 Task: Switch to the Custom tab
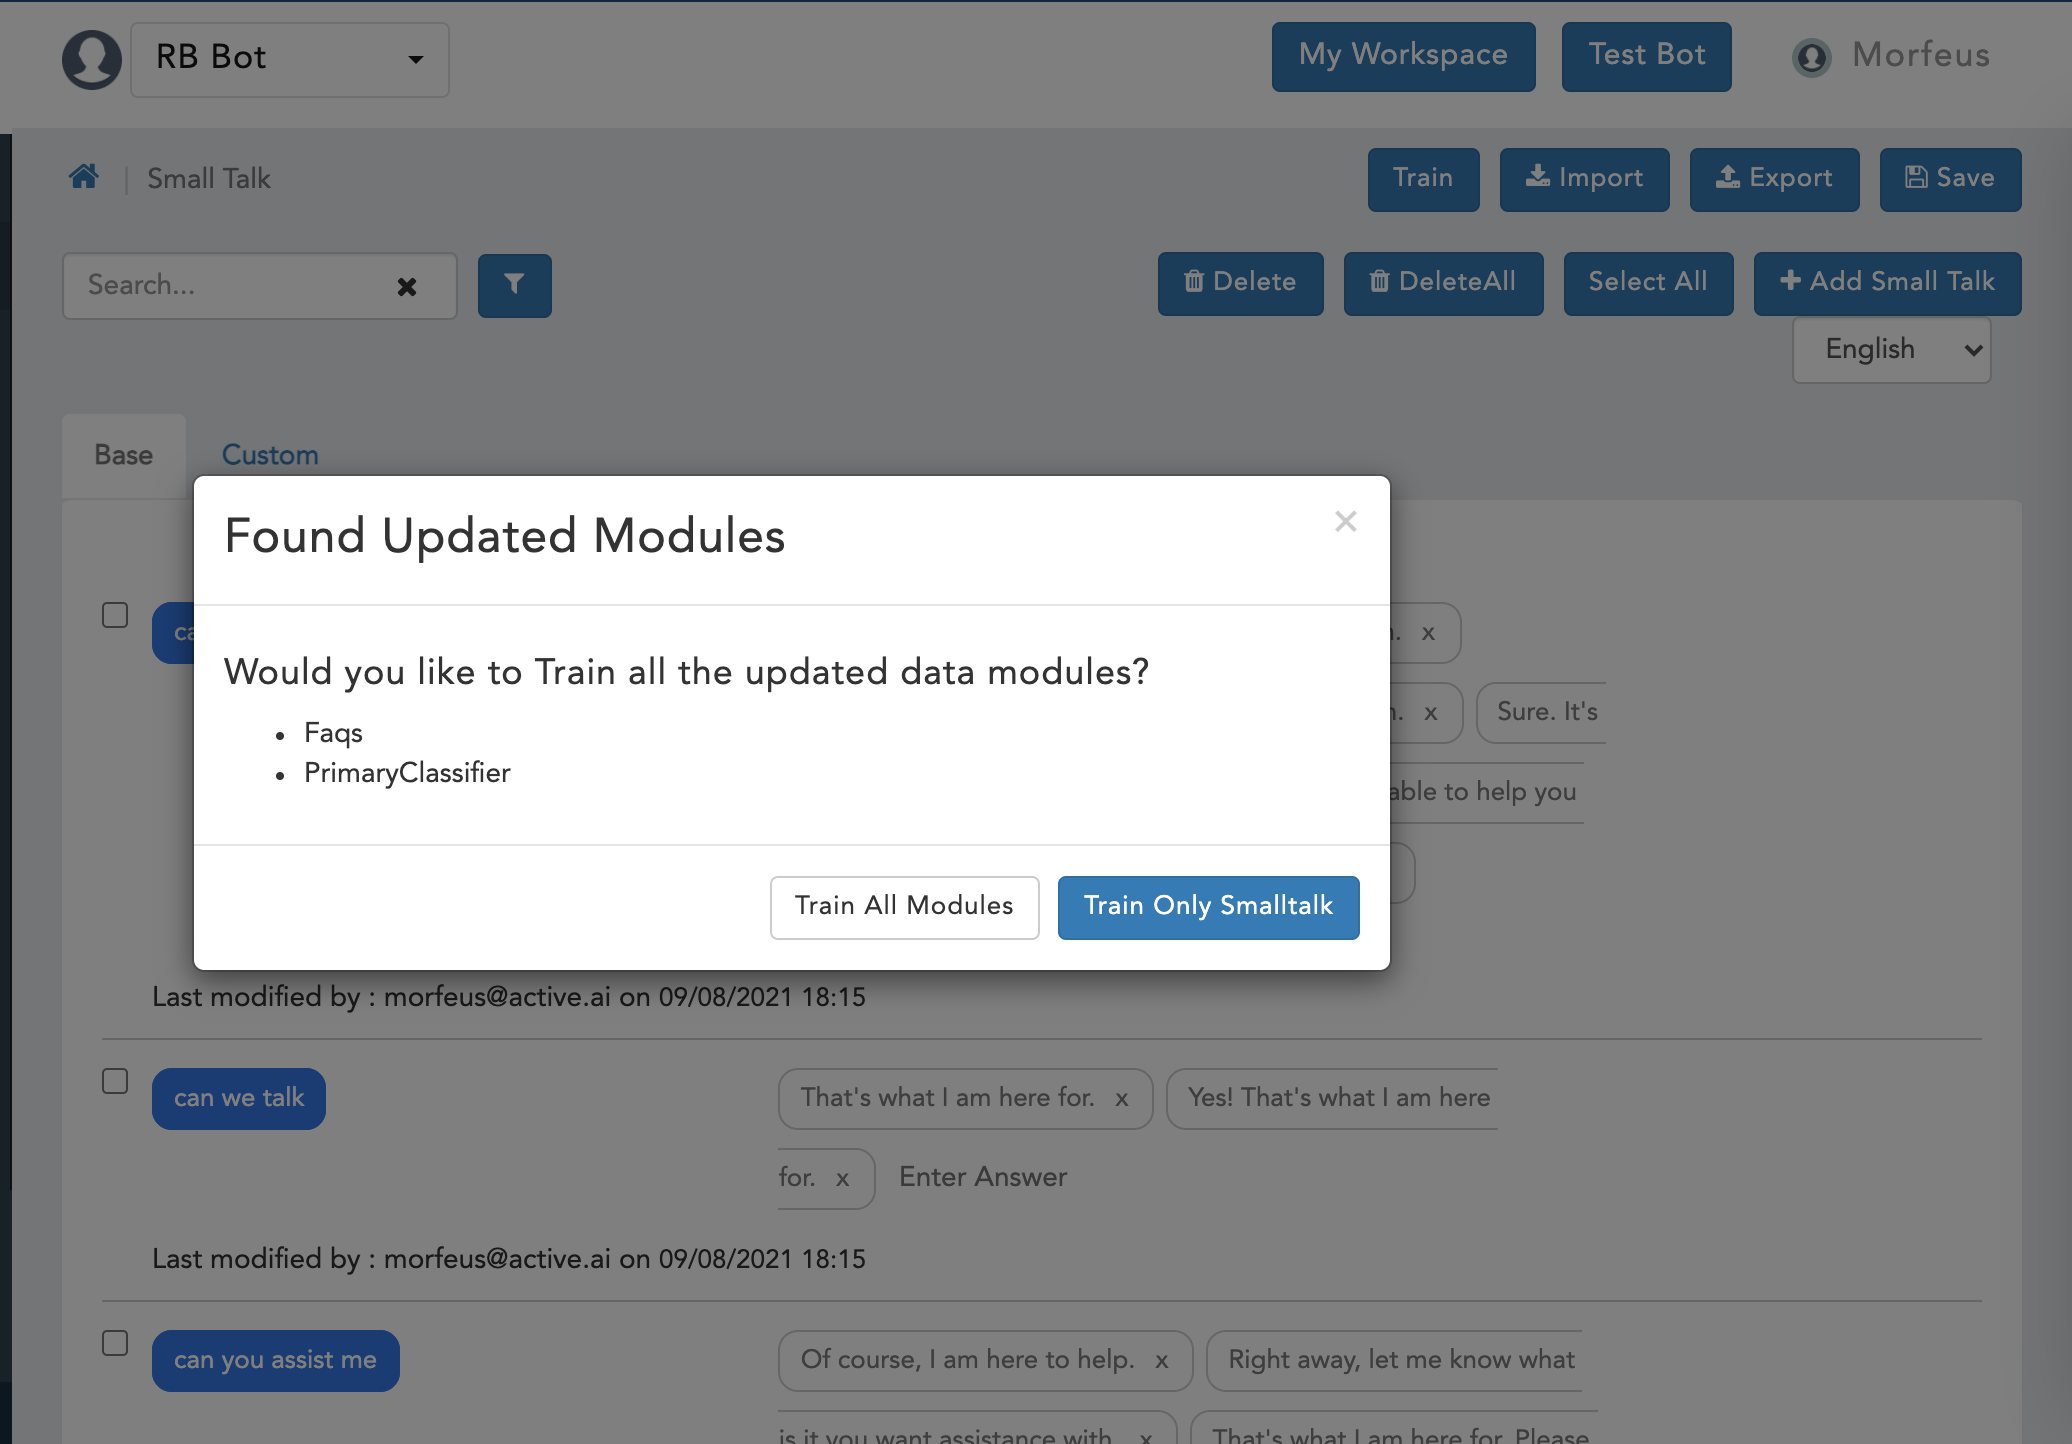coord(269,455)
